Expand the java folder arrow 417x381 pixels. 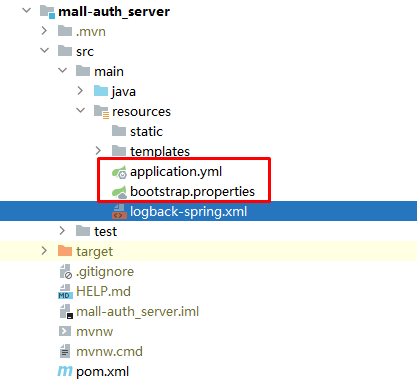pos(80,91)
